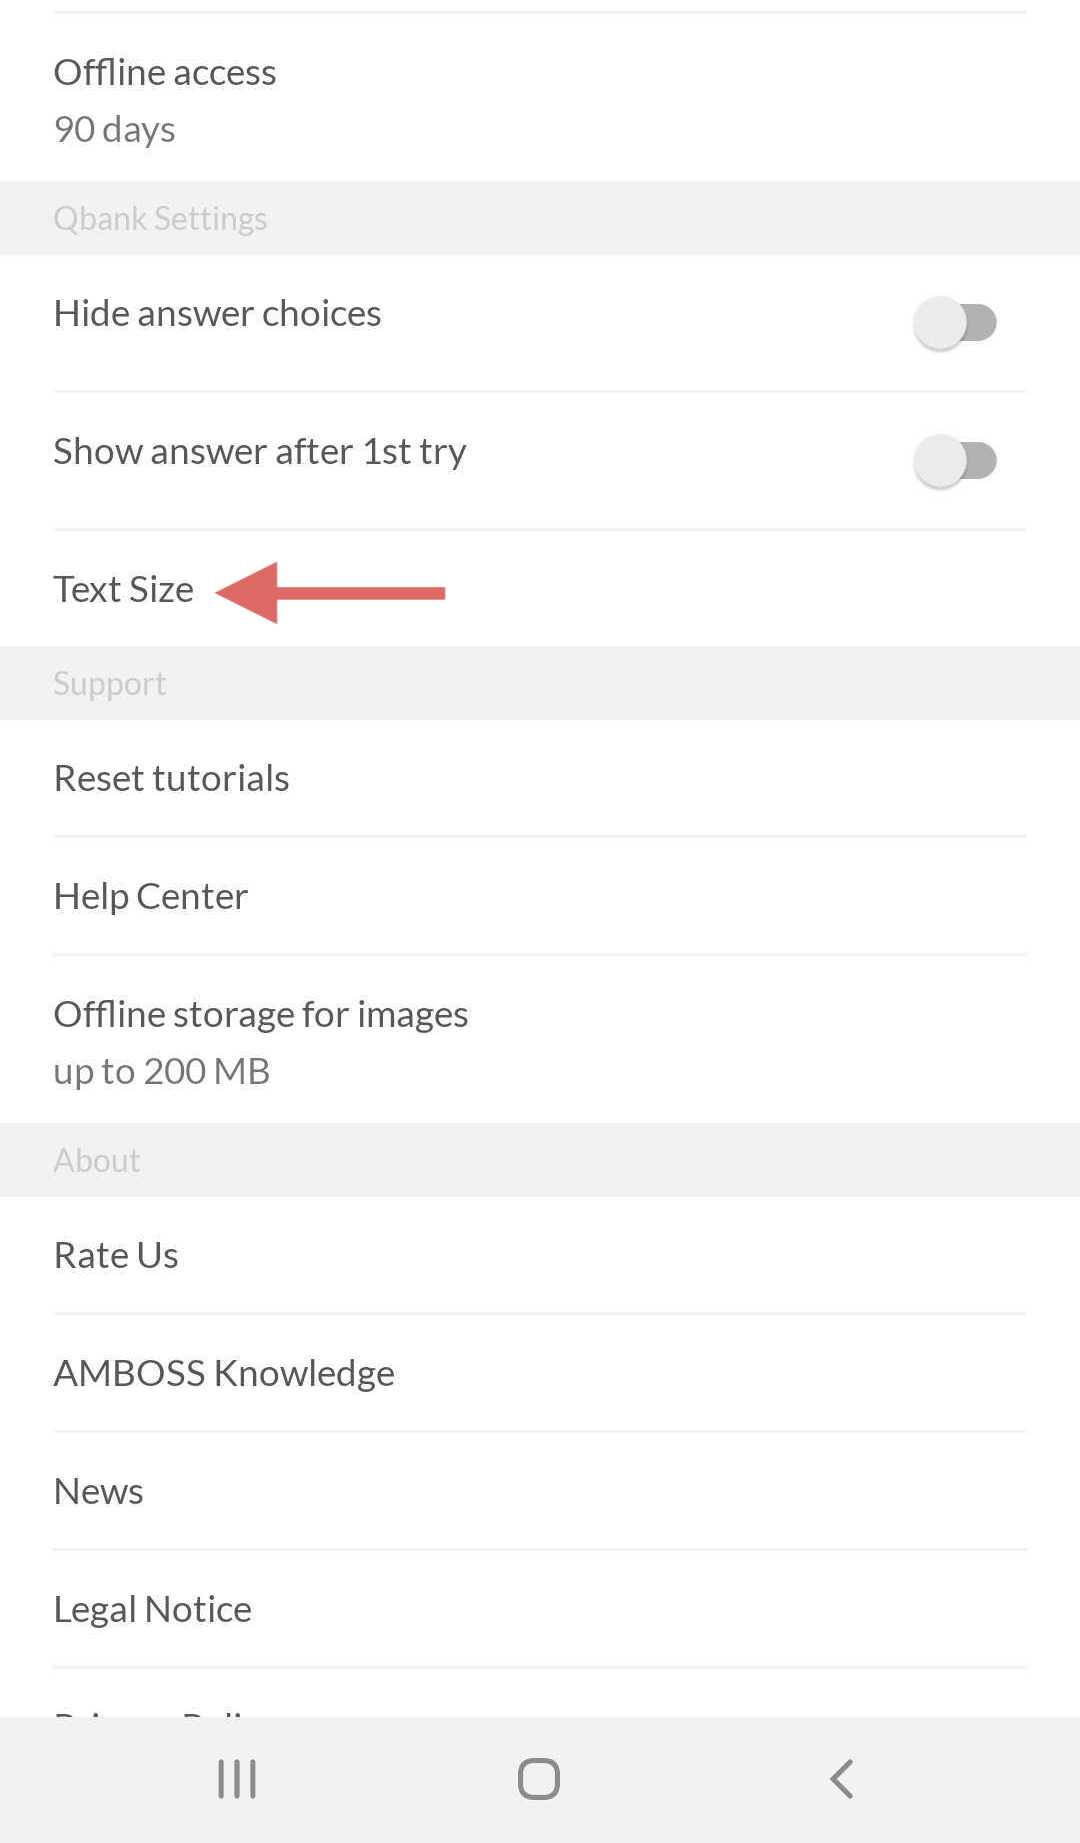Open the Text Size setting

click(x=124, y=590)
